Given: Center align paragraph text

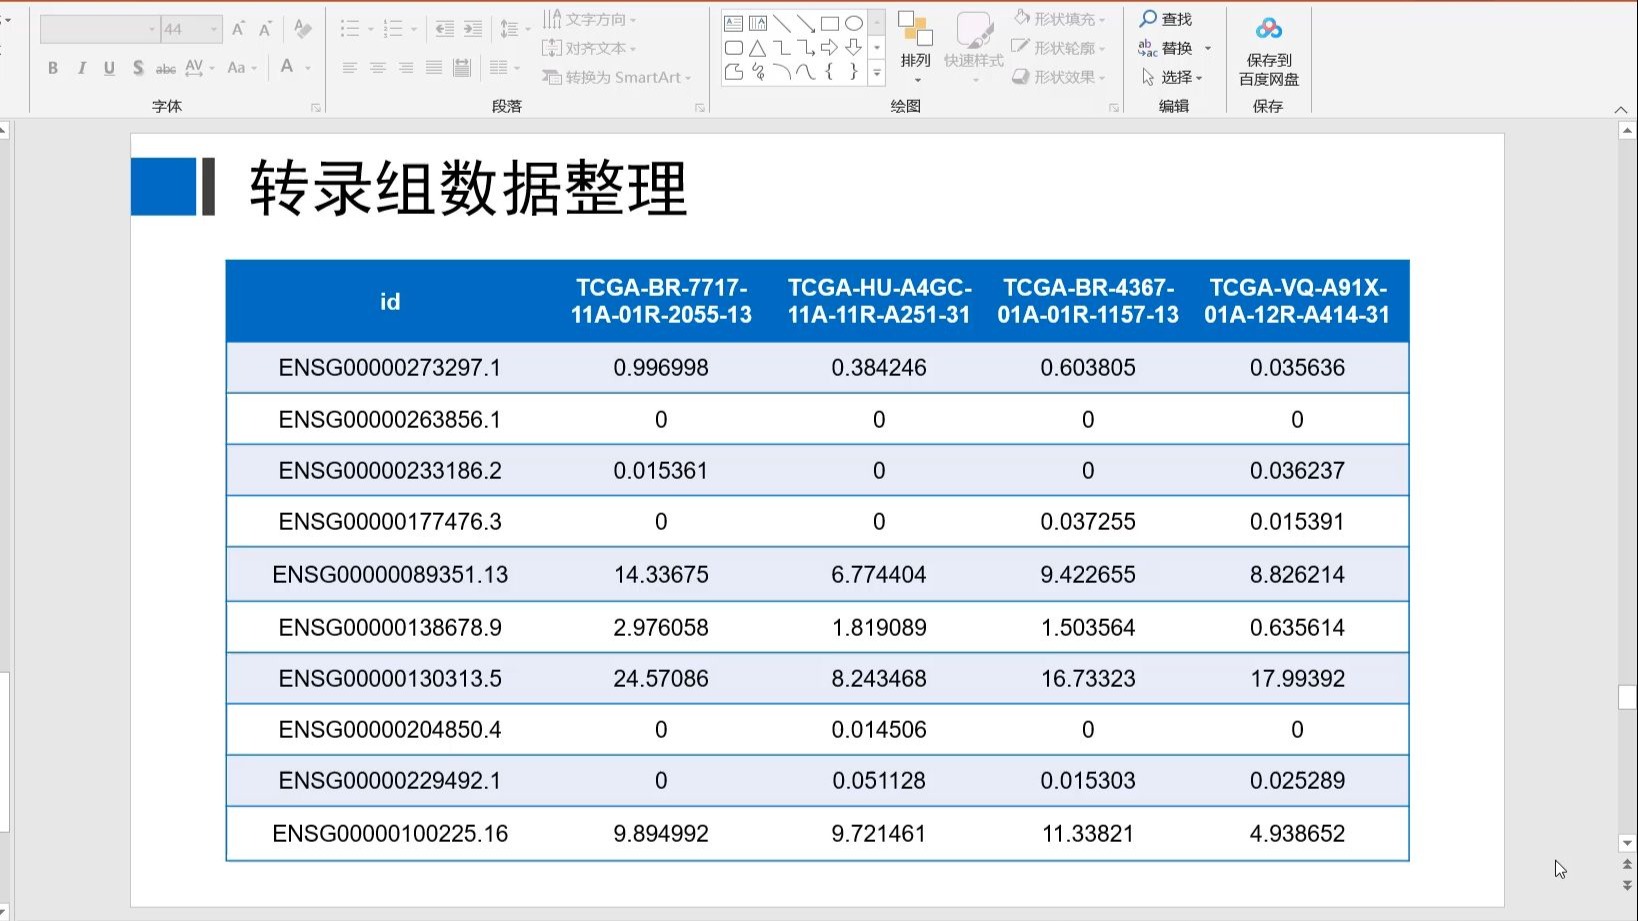Looking at the screenshot, I should pos(377,68).
